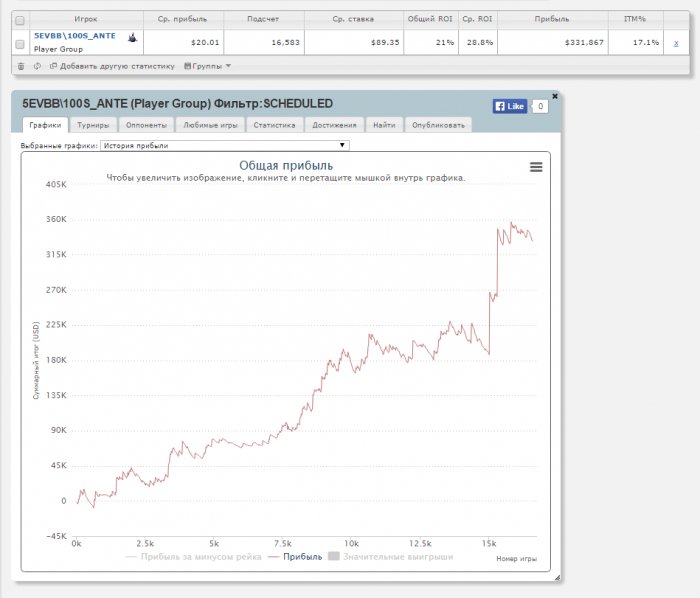This screenshot has height=598, width=700.
Task: Open the Статистика tab
Action: (x=274, y=125)
